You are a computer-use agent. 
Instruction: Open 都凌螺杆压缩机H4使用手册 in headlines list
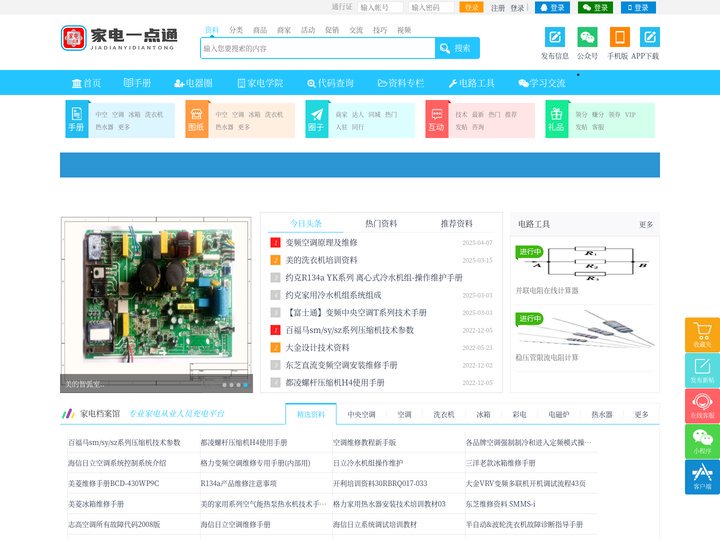(x=335, y=382)
